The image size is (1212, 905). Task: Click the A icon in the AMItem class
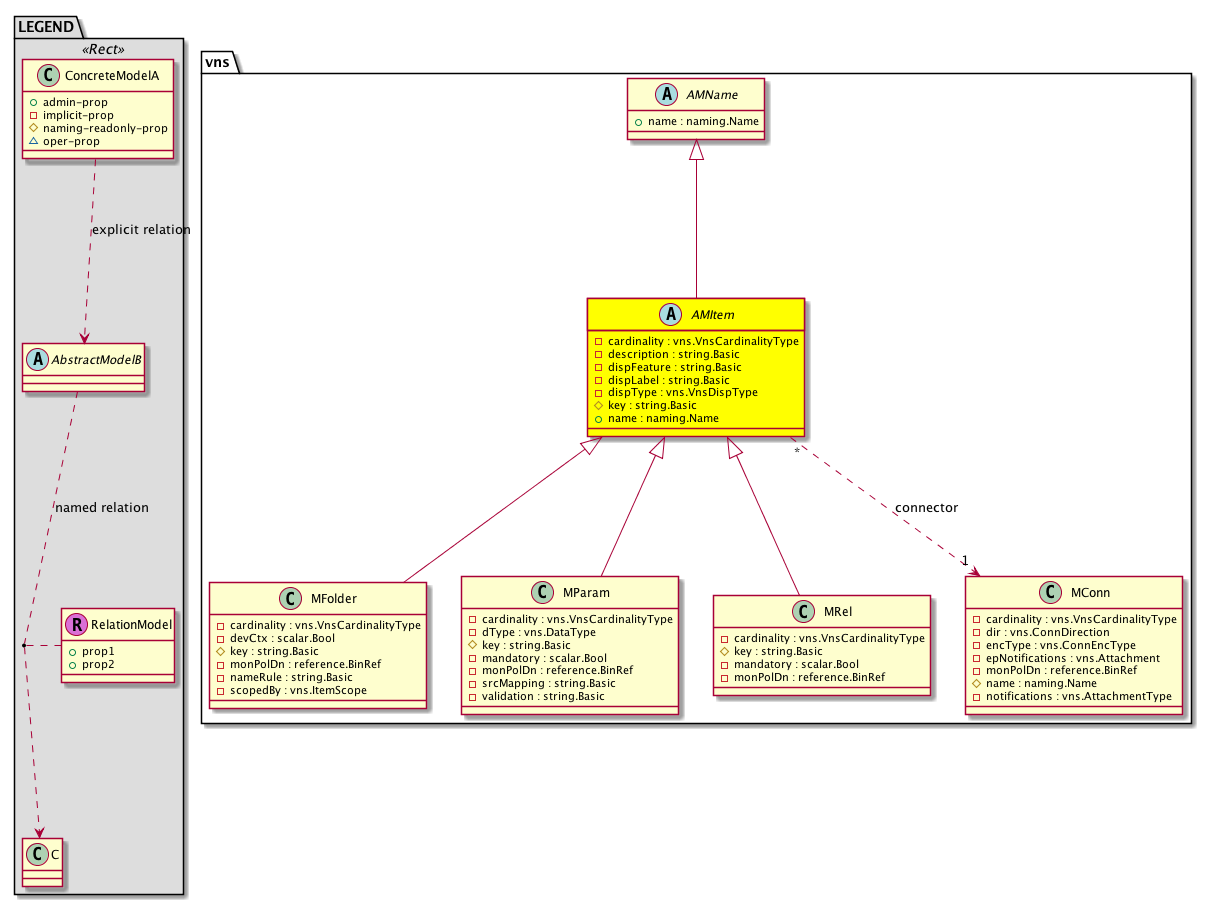(x=671, y=315)
